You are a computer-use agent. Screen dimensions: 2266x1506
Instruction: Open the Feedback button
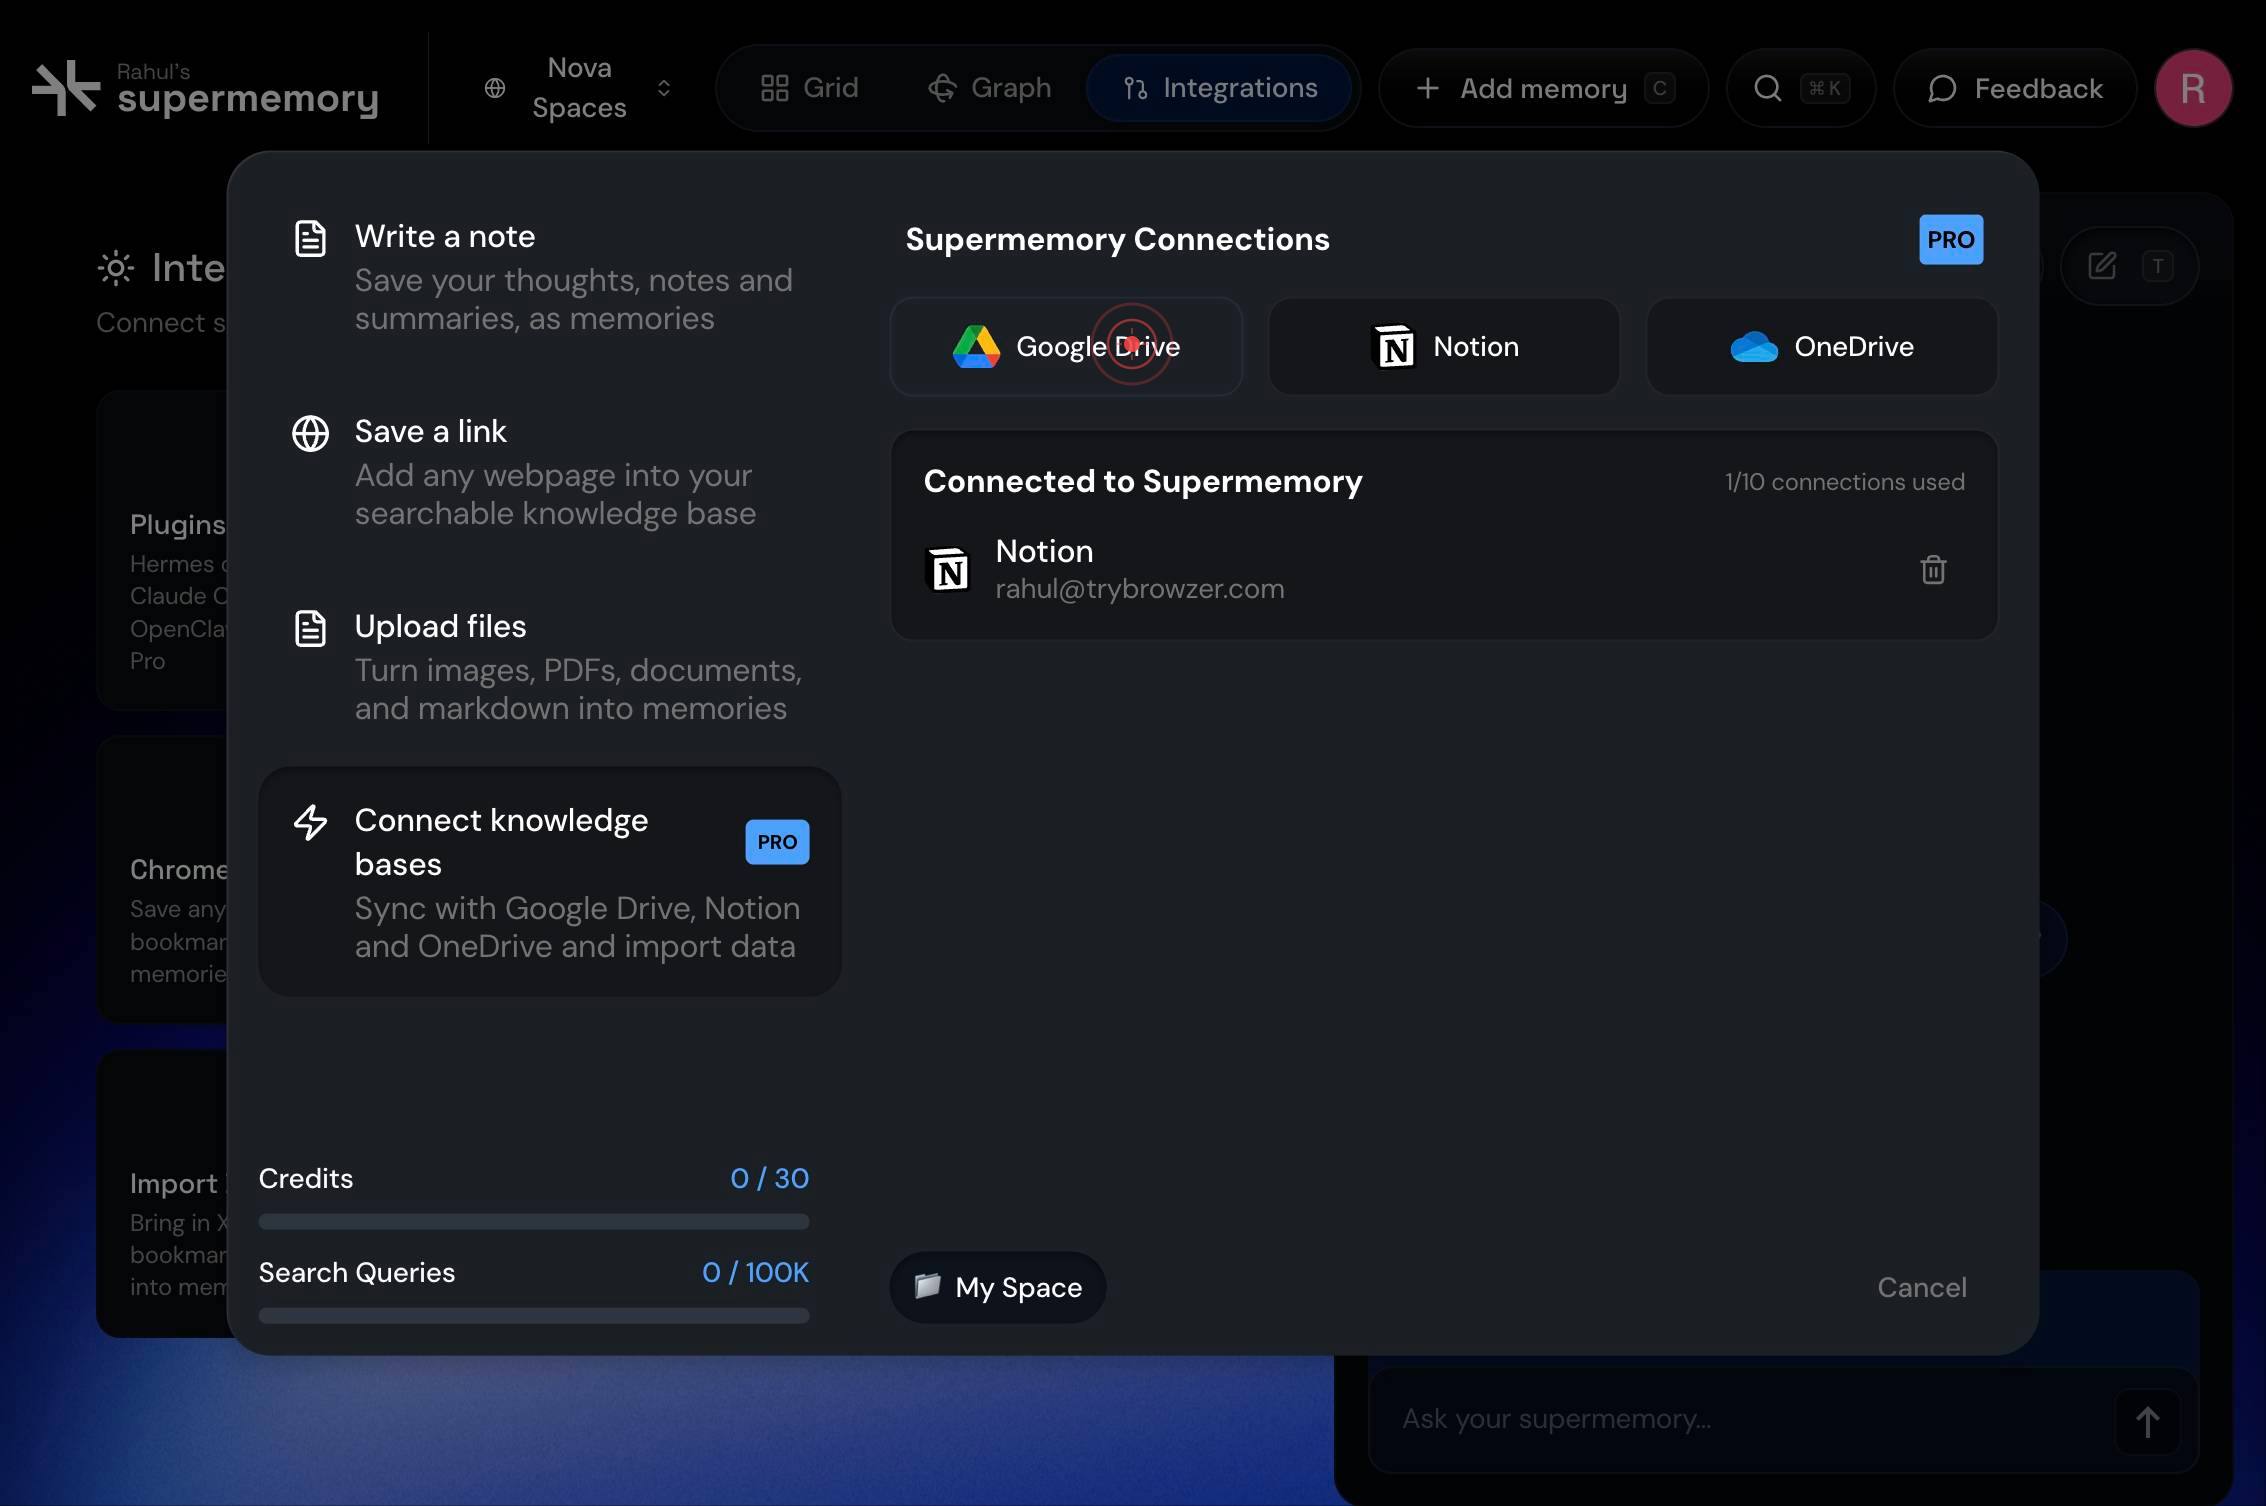coord(2015,88)
